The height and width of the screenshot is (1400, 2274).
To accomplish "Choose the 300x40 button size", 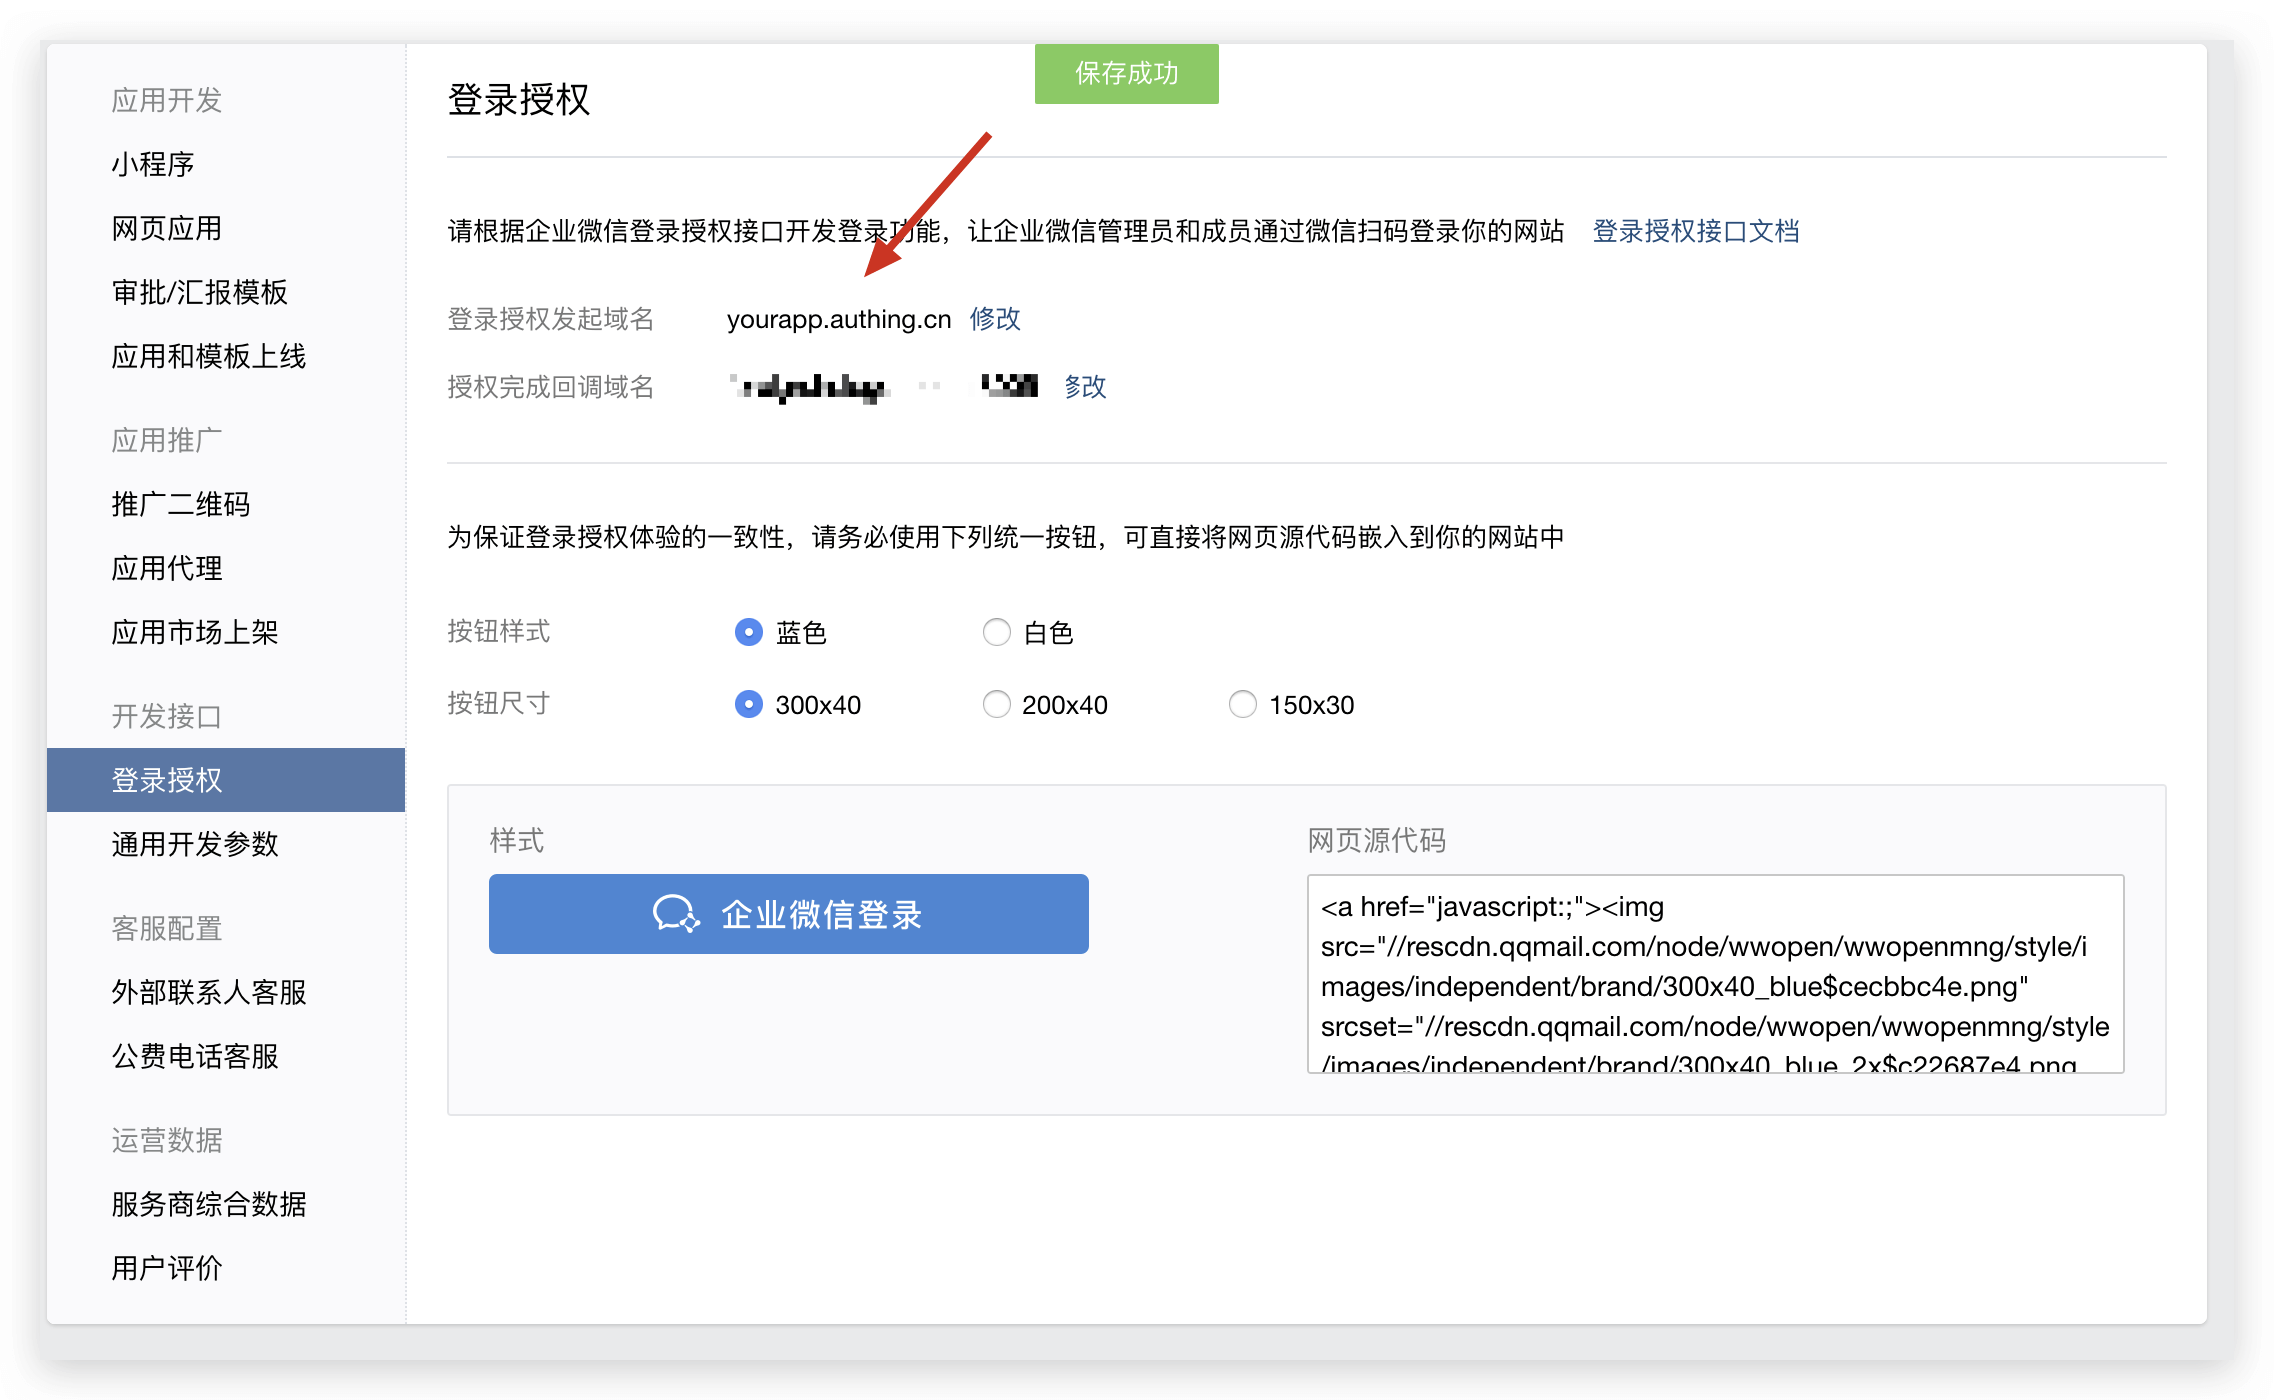I will [748, 704].
